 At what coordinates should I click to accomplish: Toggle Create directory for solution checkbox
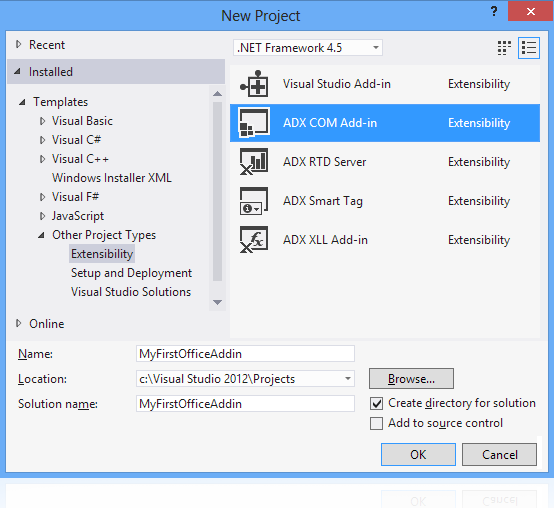click(x=376, y=403)
